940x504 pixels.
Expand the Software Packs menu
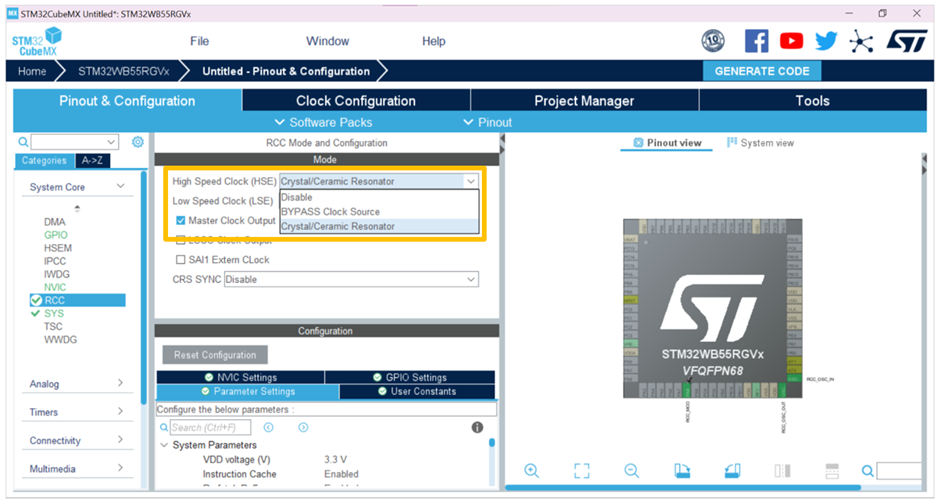pos(324,122)
